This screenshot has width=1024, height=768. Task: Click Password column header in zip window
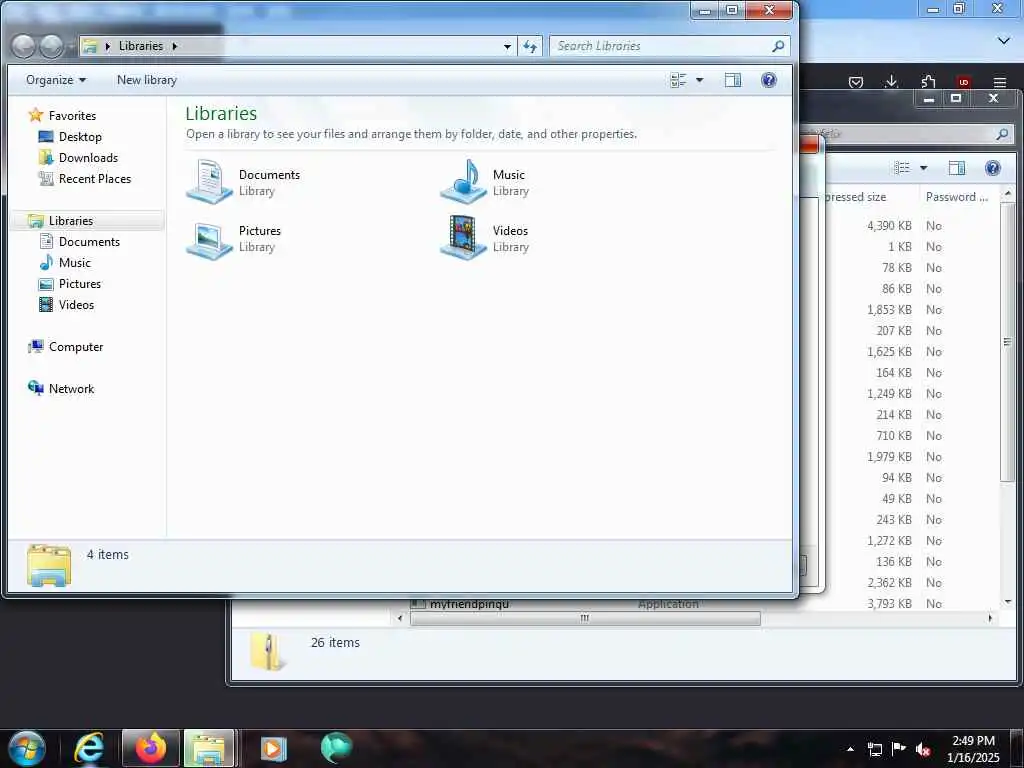tap(957, 197)
